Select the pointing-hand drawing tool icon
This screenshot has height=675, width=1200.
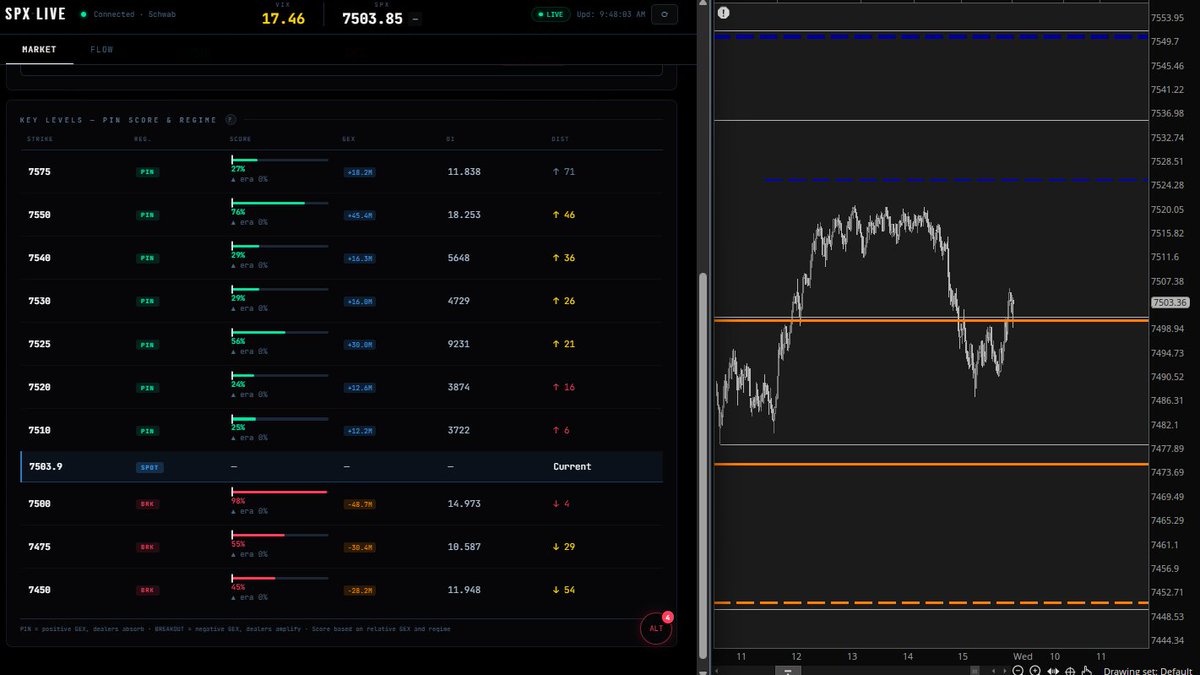point(1087,670)
